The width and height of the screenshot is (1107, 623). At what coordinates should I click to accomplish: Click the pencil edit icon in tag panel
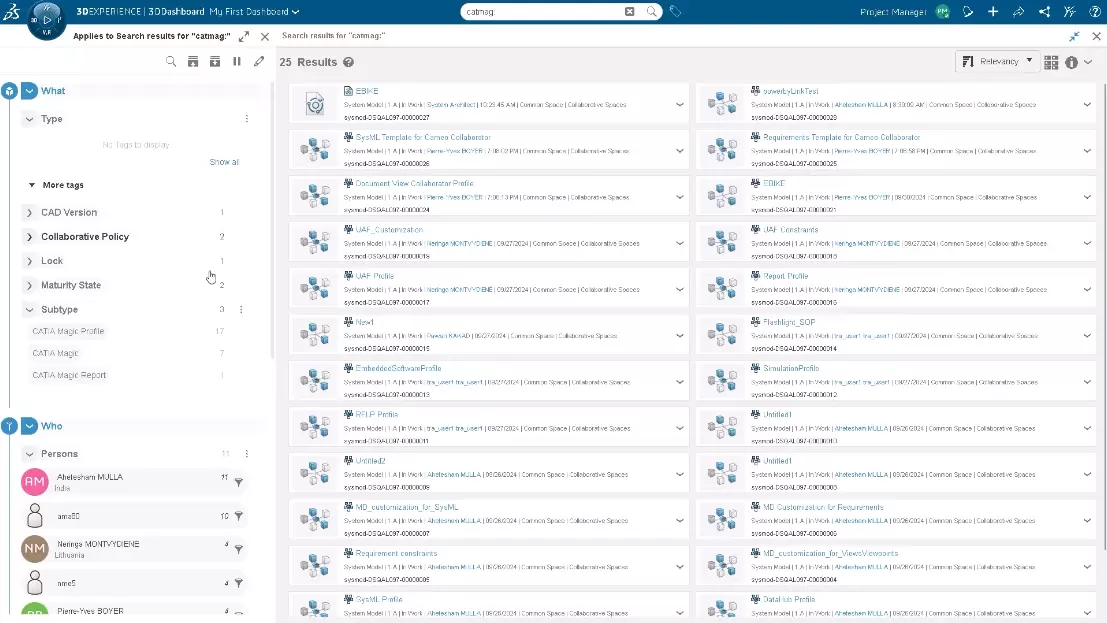coord(259,62)
